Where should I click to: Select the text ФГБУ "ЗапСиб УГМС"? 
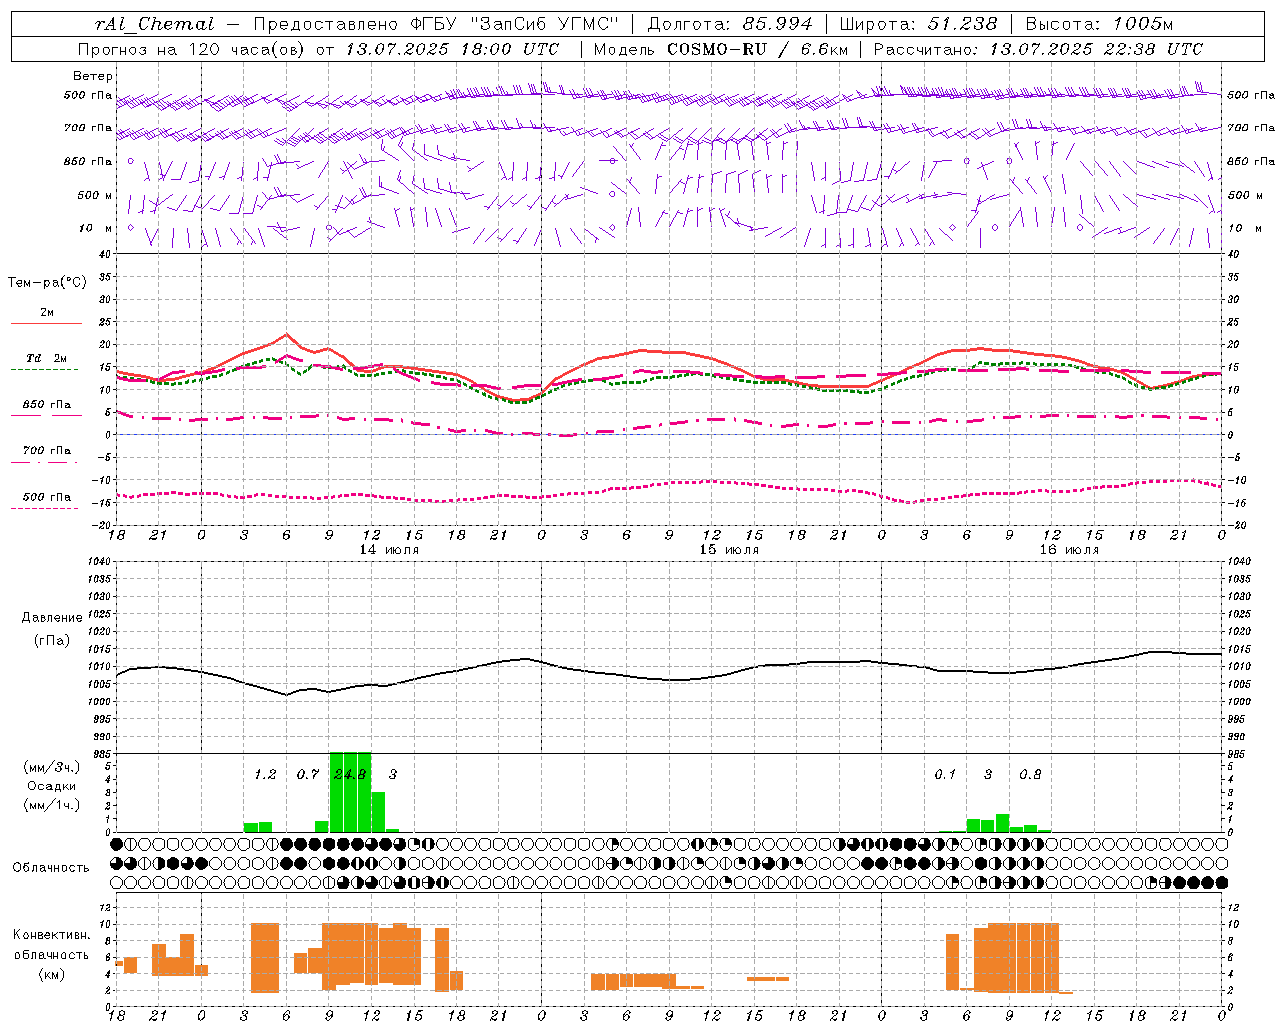click(515, 24)
